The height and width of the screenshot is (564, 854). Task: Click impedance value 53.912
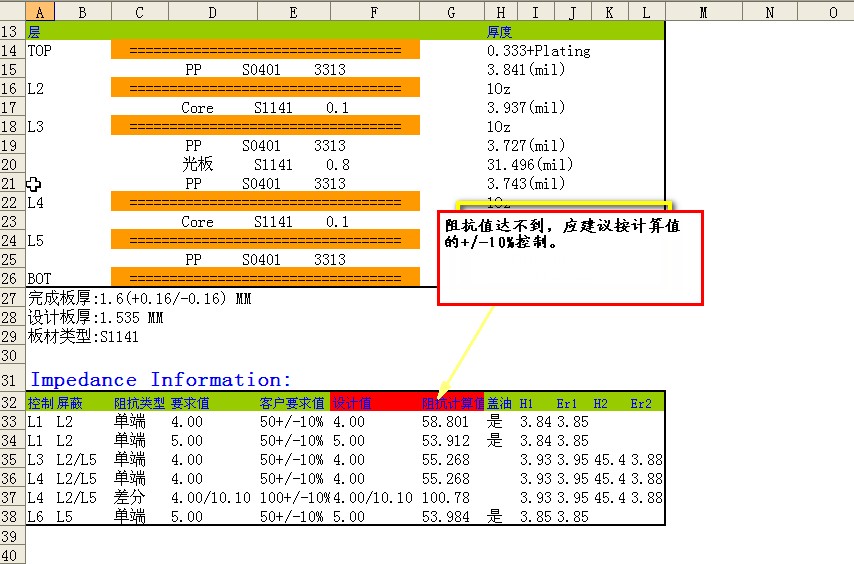pyautogui.click(x=446, y=441)
